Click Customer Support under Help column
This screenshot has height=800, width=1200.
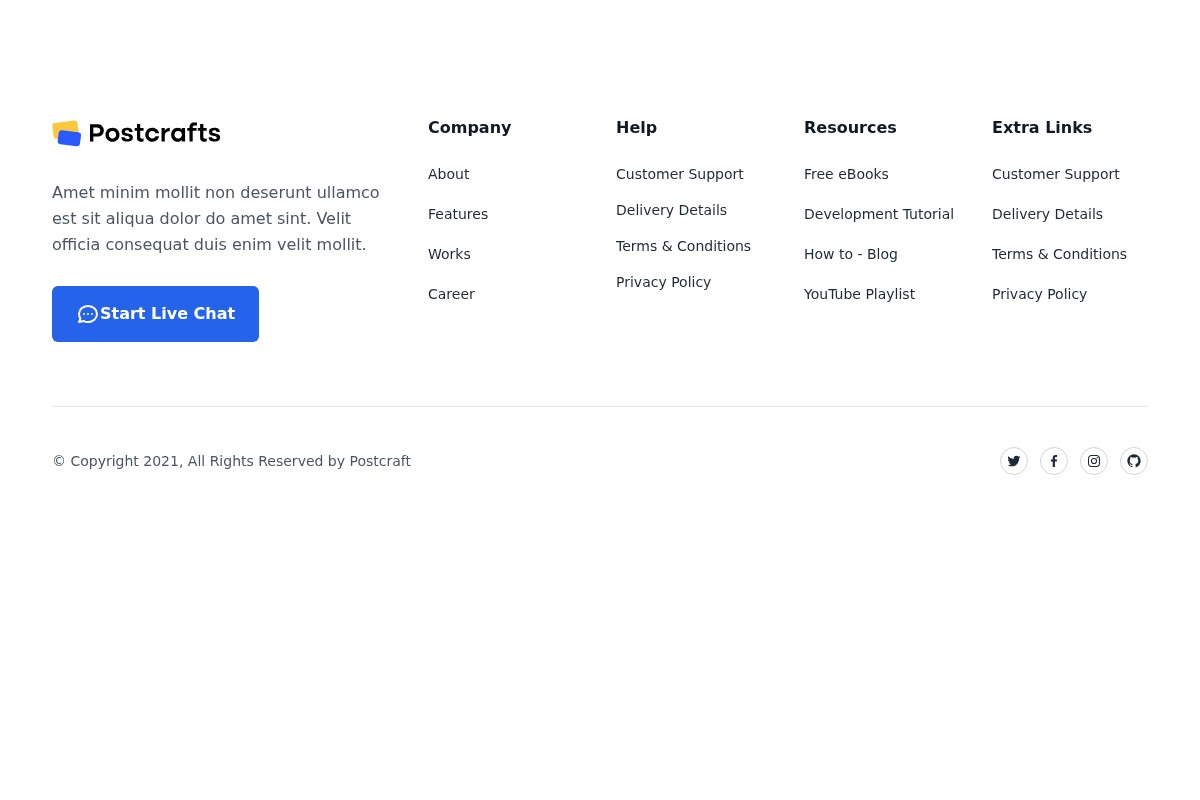[679, 174]
